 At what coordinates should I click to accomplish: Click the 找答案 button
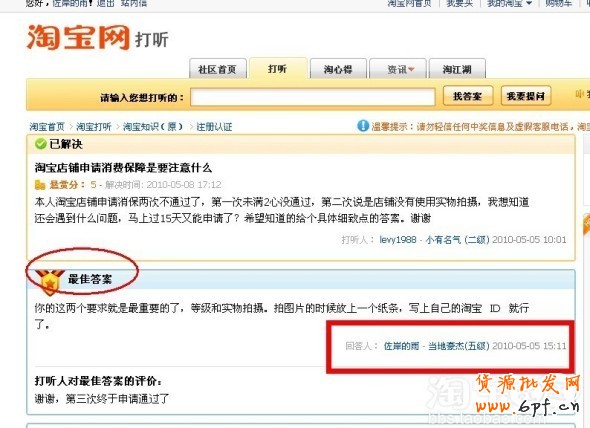point(468,96)
